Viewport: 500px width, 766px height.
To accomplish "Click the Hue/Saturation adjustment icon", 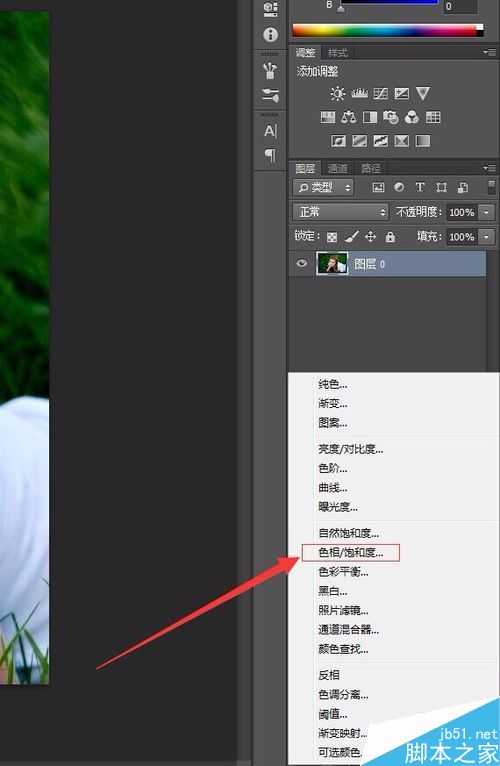I will [x=328, y=117].
